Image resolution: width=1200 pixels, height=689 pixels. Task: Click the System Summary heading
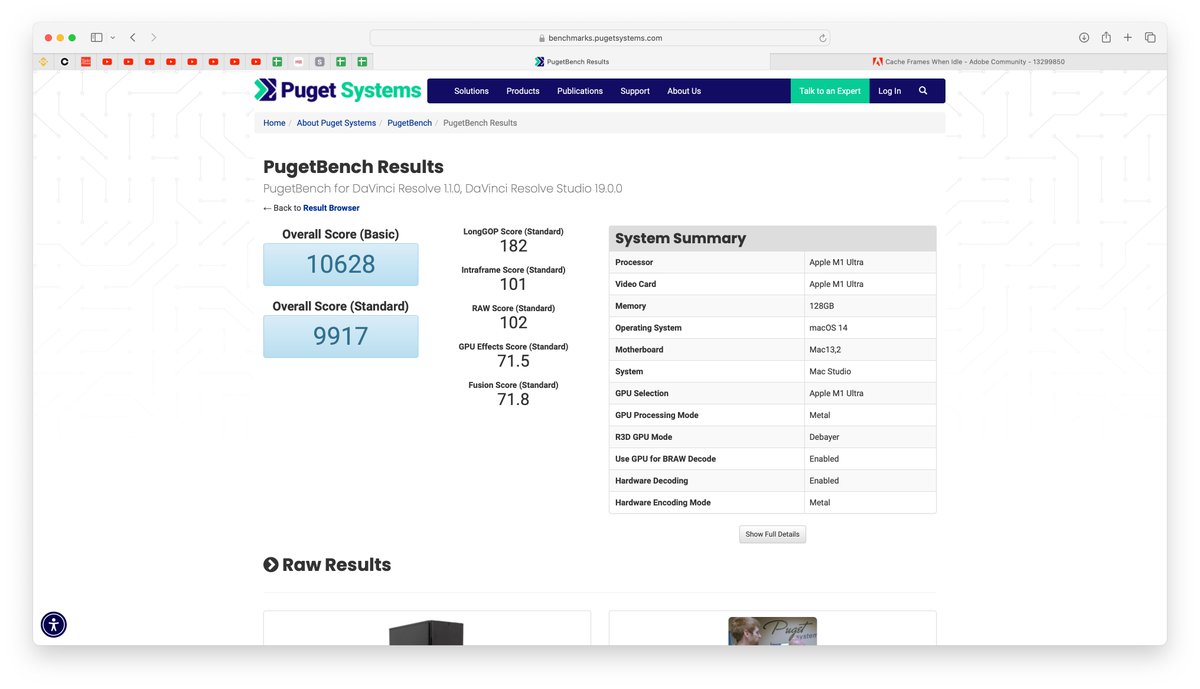pyautogui.click(x=680, y=238)
